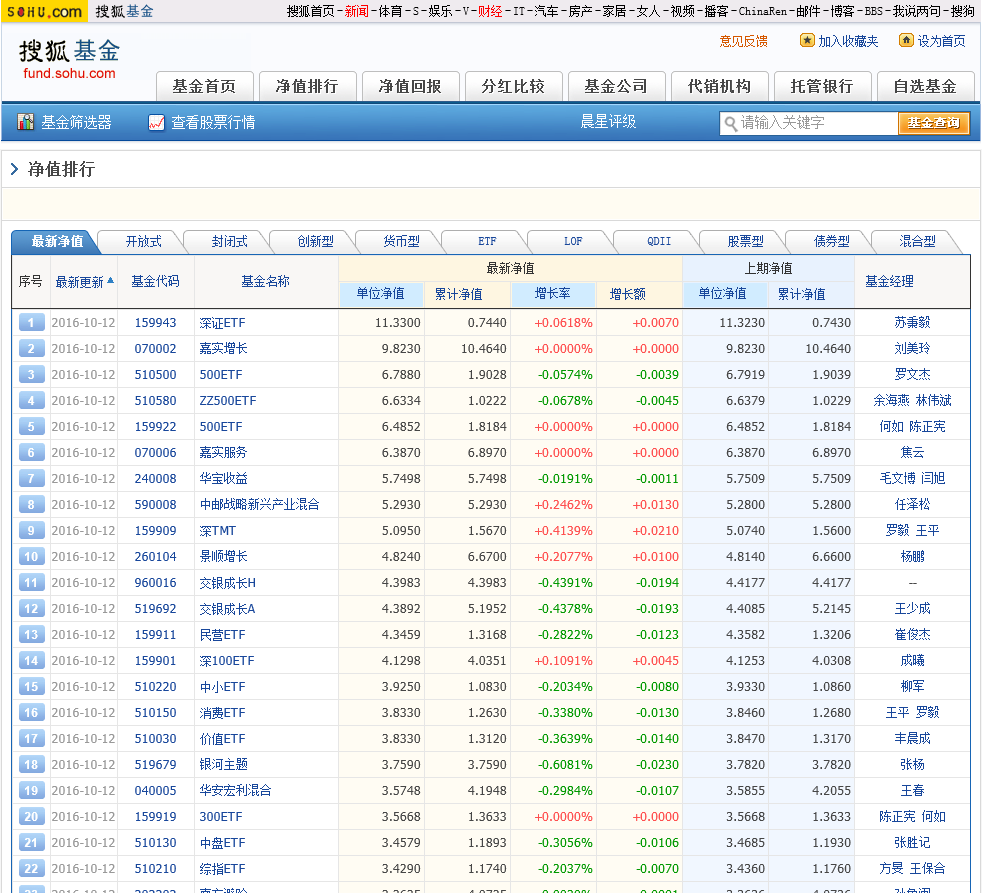Sort by 增长率 column header
The height and width of the screenshot is (893, 982).
[x=552, y=294]
